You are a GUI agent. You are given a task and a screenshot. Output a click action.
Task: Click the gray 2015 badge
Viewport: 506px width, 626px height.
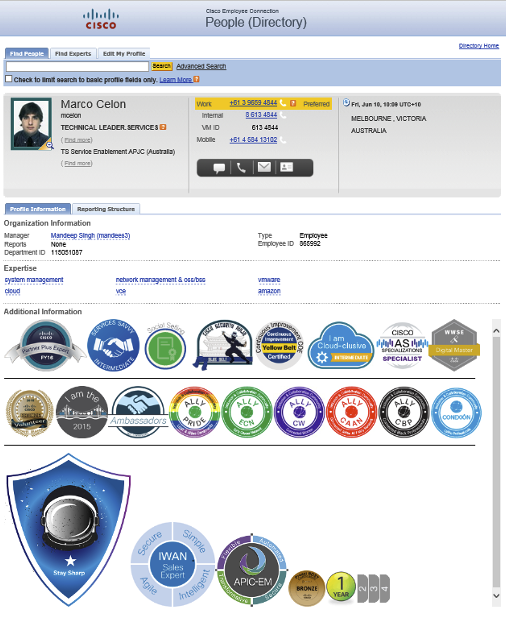pos(82,412)
